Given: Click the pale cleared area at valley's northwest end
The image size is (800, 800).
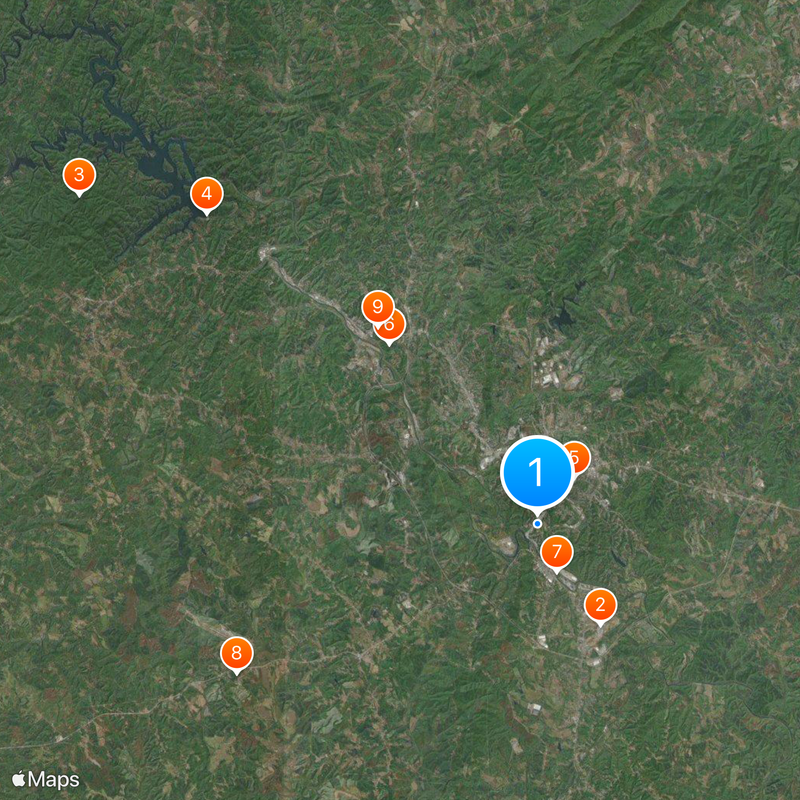Looking at the screenshot, I should [x=268, y=253].
